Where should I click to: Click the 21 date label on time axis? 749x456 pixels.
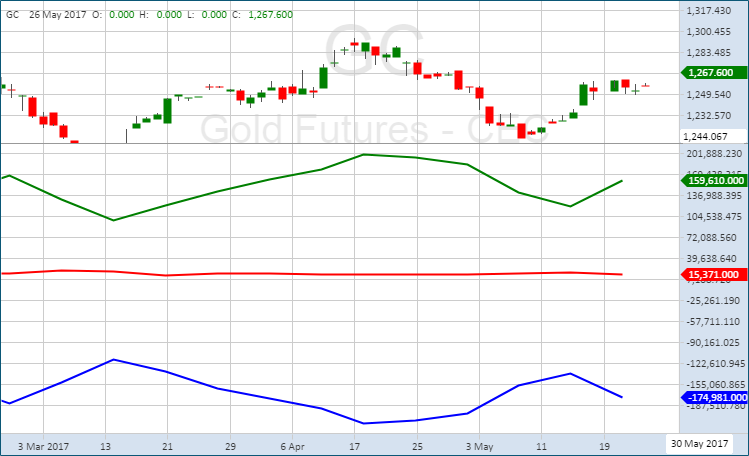(167, 446)
